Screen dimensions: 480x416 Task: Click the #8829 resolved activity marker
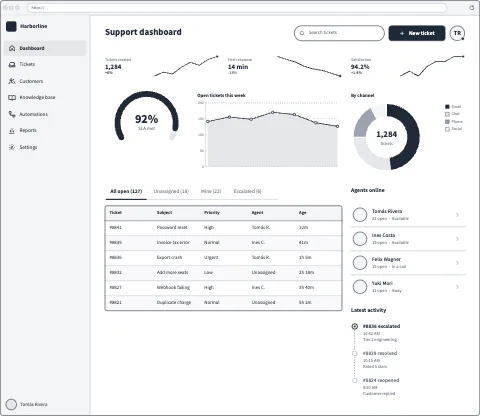[x=355, y=353]
